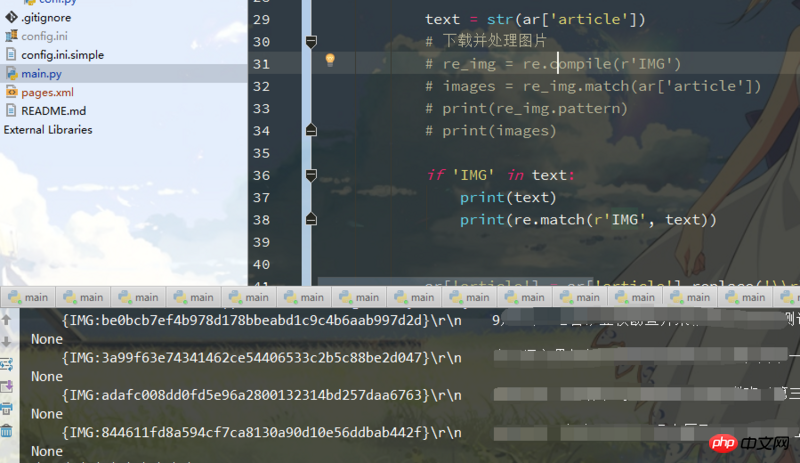The height and width of the screenshot is (463, 800).
Task: Click console output starting "{IMG:be0bcb7ef4b978"
Action: coord(262,320)
